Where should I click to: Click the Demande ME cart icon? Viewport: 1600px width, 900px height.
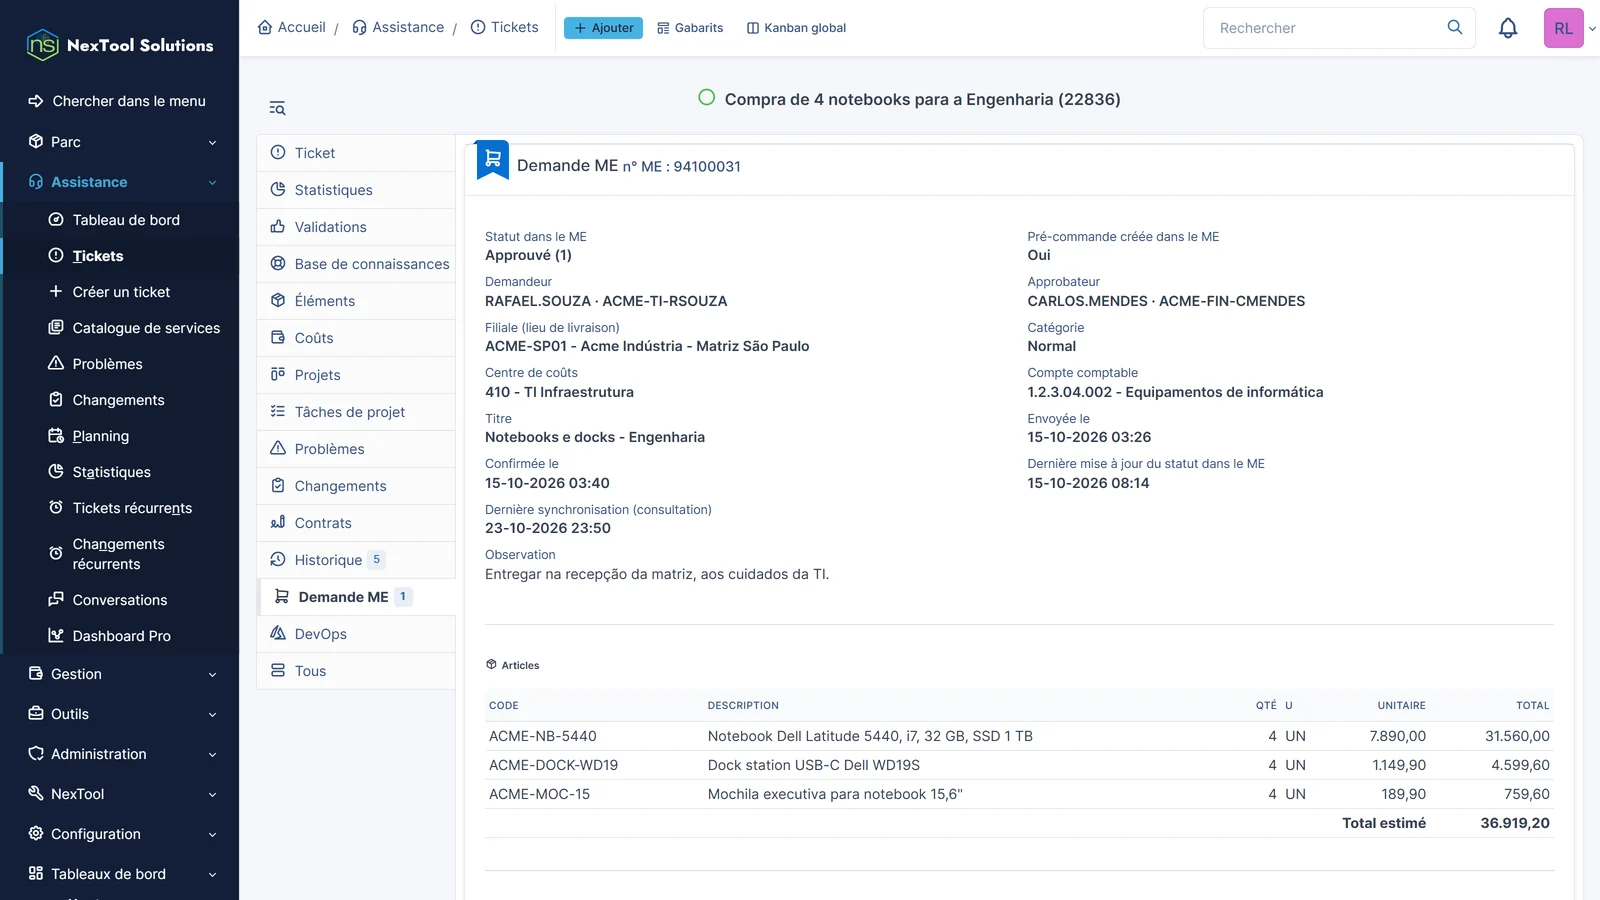(x=493, y=160)
